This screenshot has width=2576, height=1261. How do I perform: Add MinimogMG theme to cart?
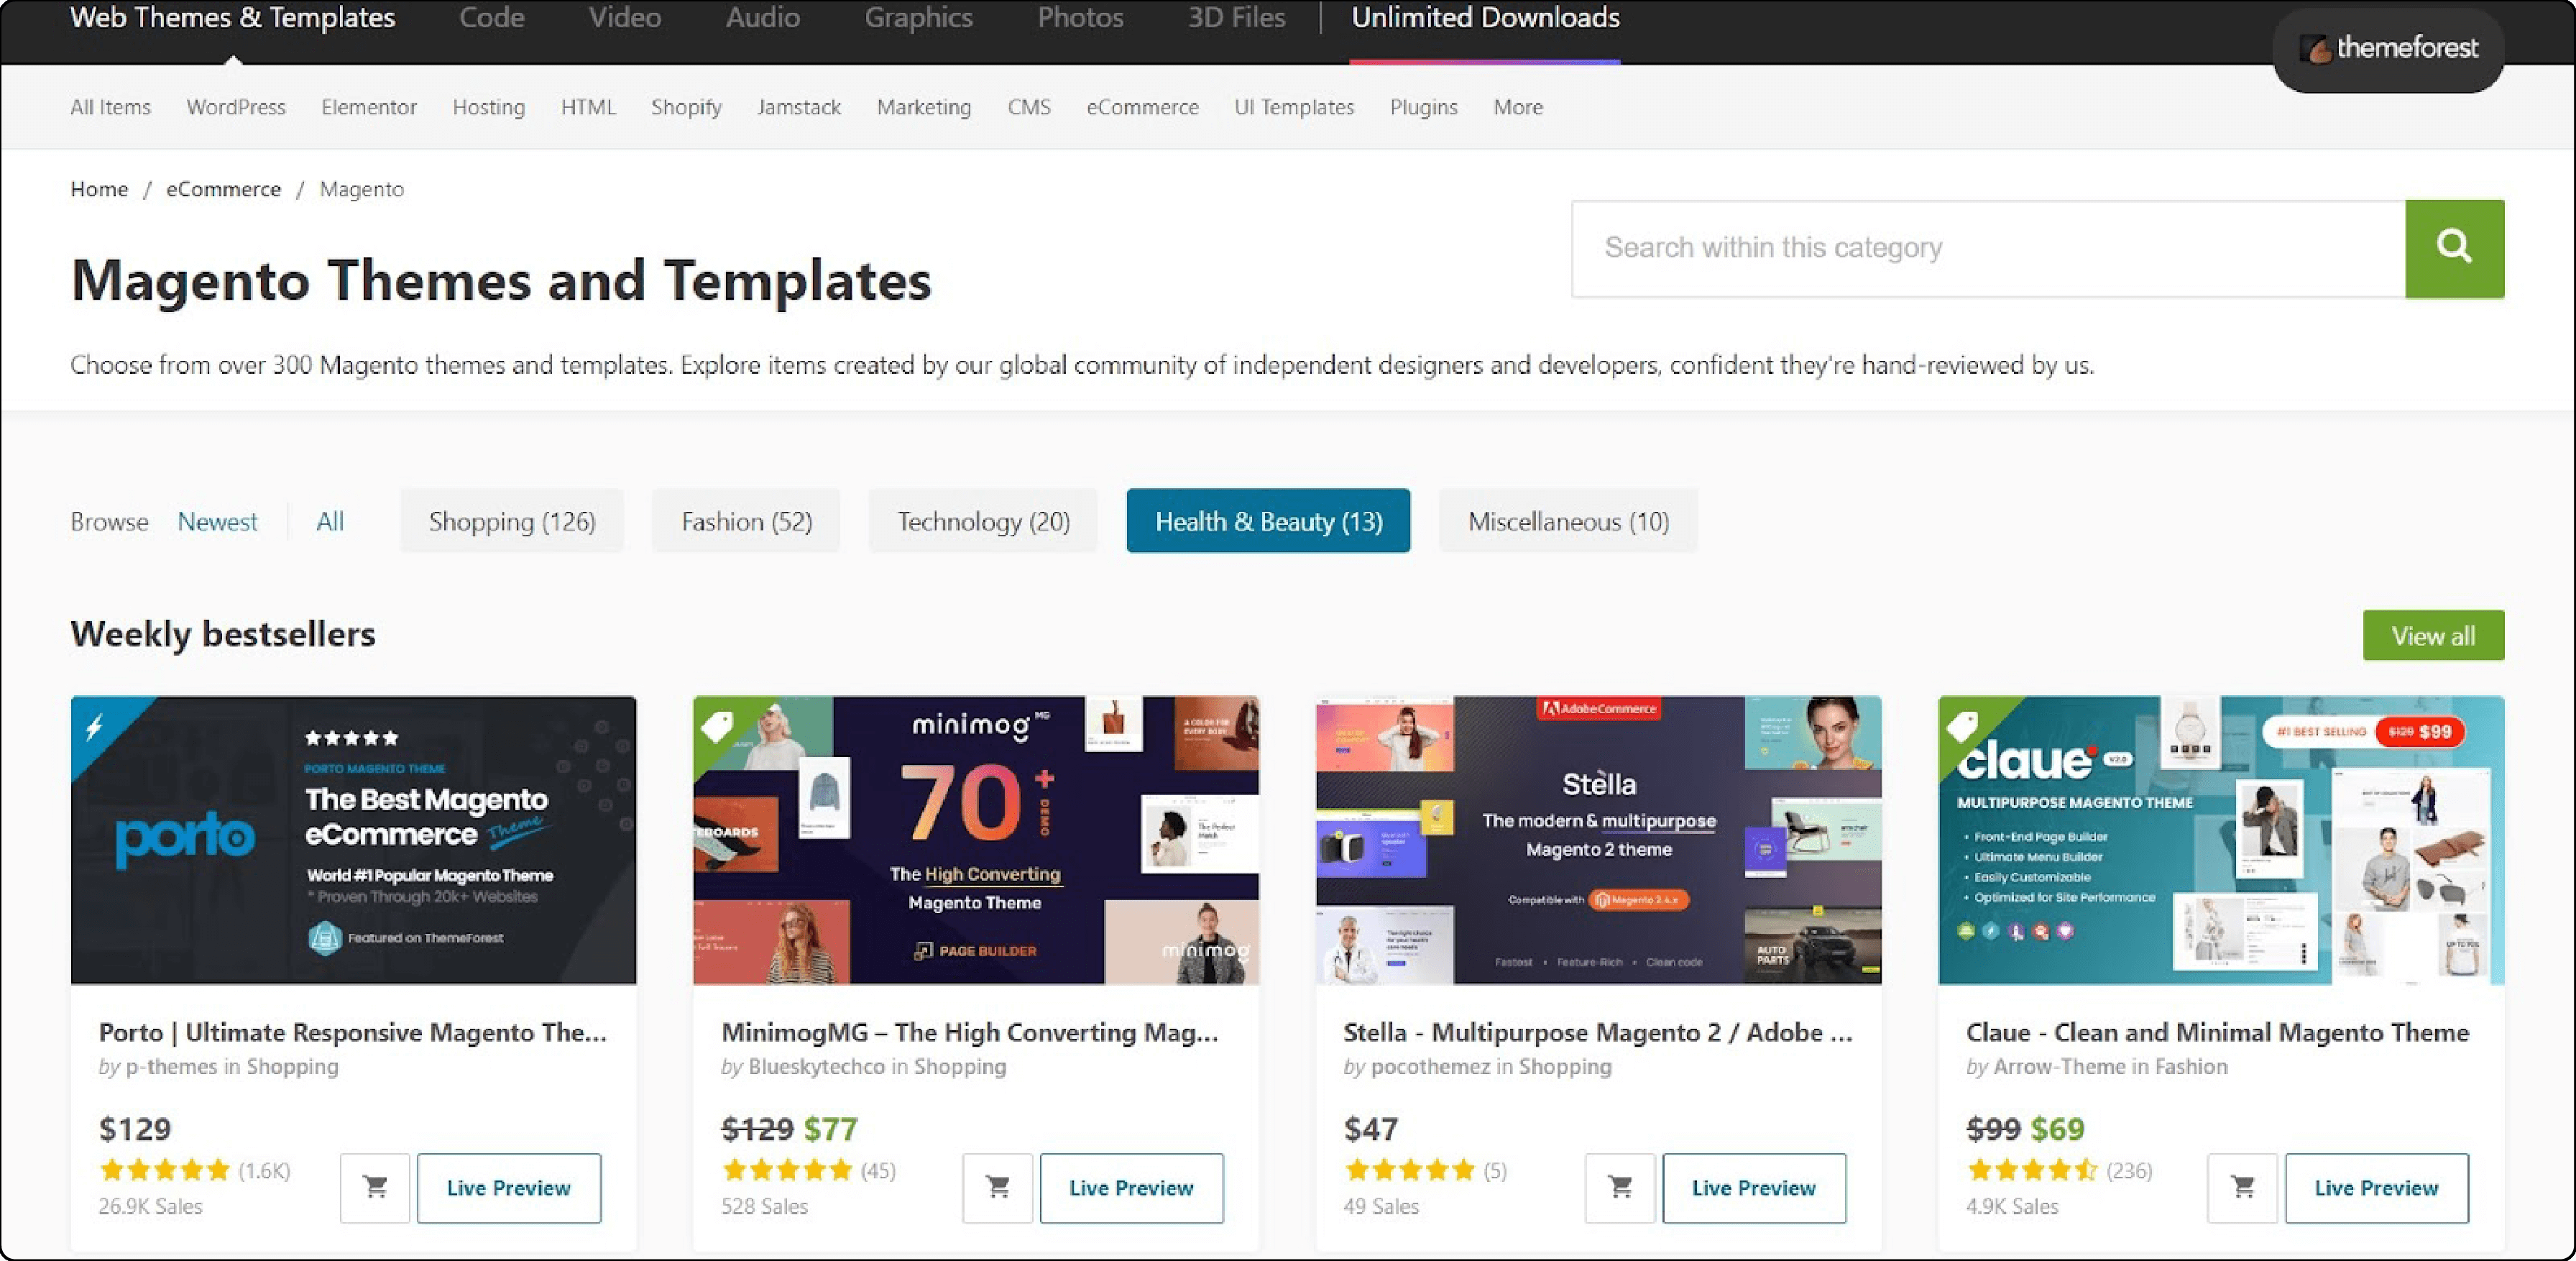coord(997,1187)
